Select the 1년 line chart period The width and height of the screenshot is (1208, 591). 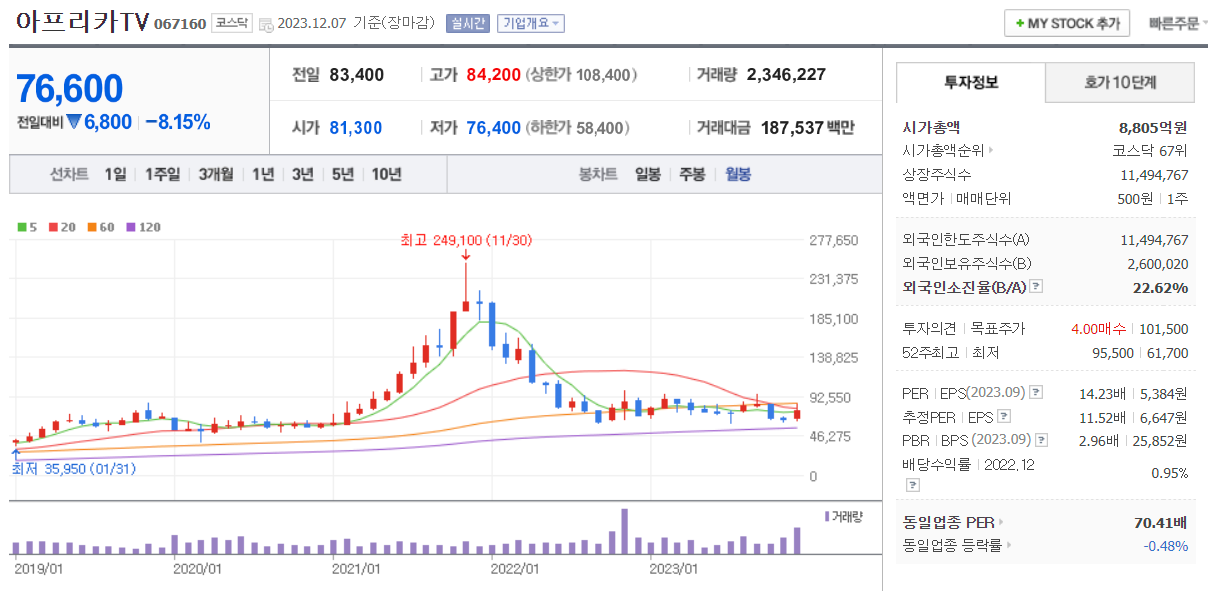pos(263,174)
